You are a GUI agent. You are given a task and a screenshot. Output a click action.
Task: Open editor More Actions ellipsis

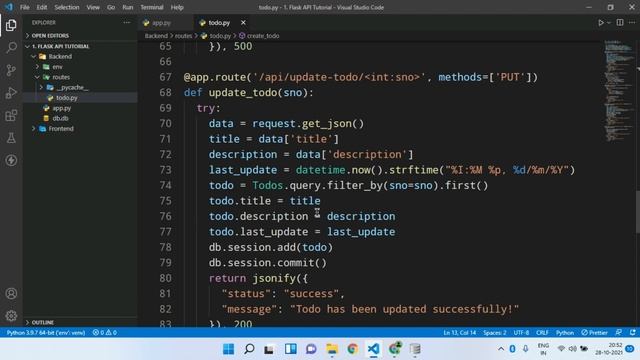click(x=632, y=23)
